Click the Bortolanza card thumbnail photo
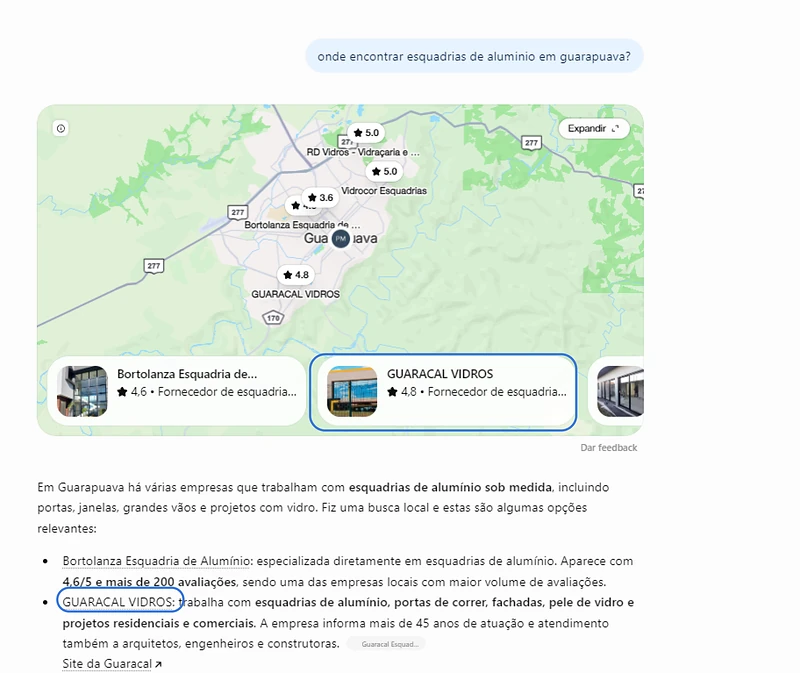This screenshot has height=673, width=800. [x=82, y=391]
